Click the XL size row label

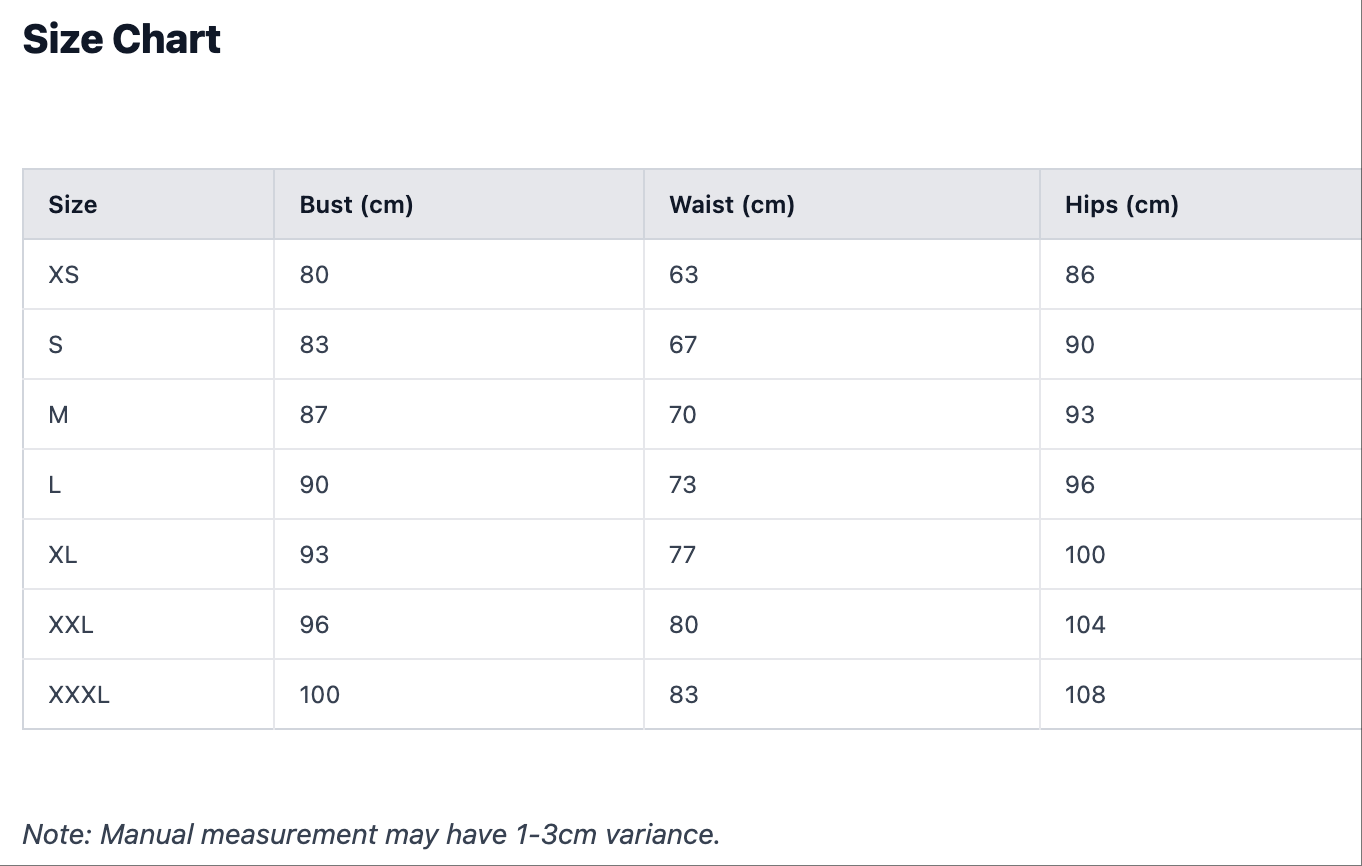(x=63, y=555)
